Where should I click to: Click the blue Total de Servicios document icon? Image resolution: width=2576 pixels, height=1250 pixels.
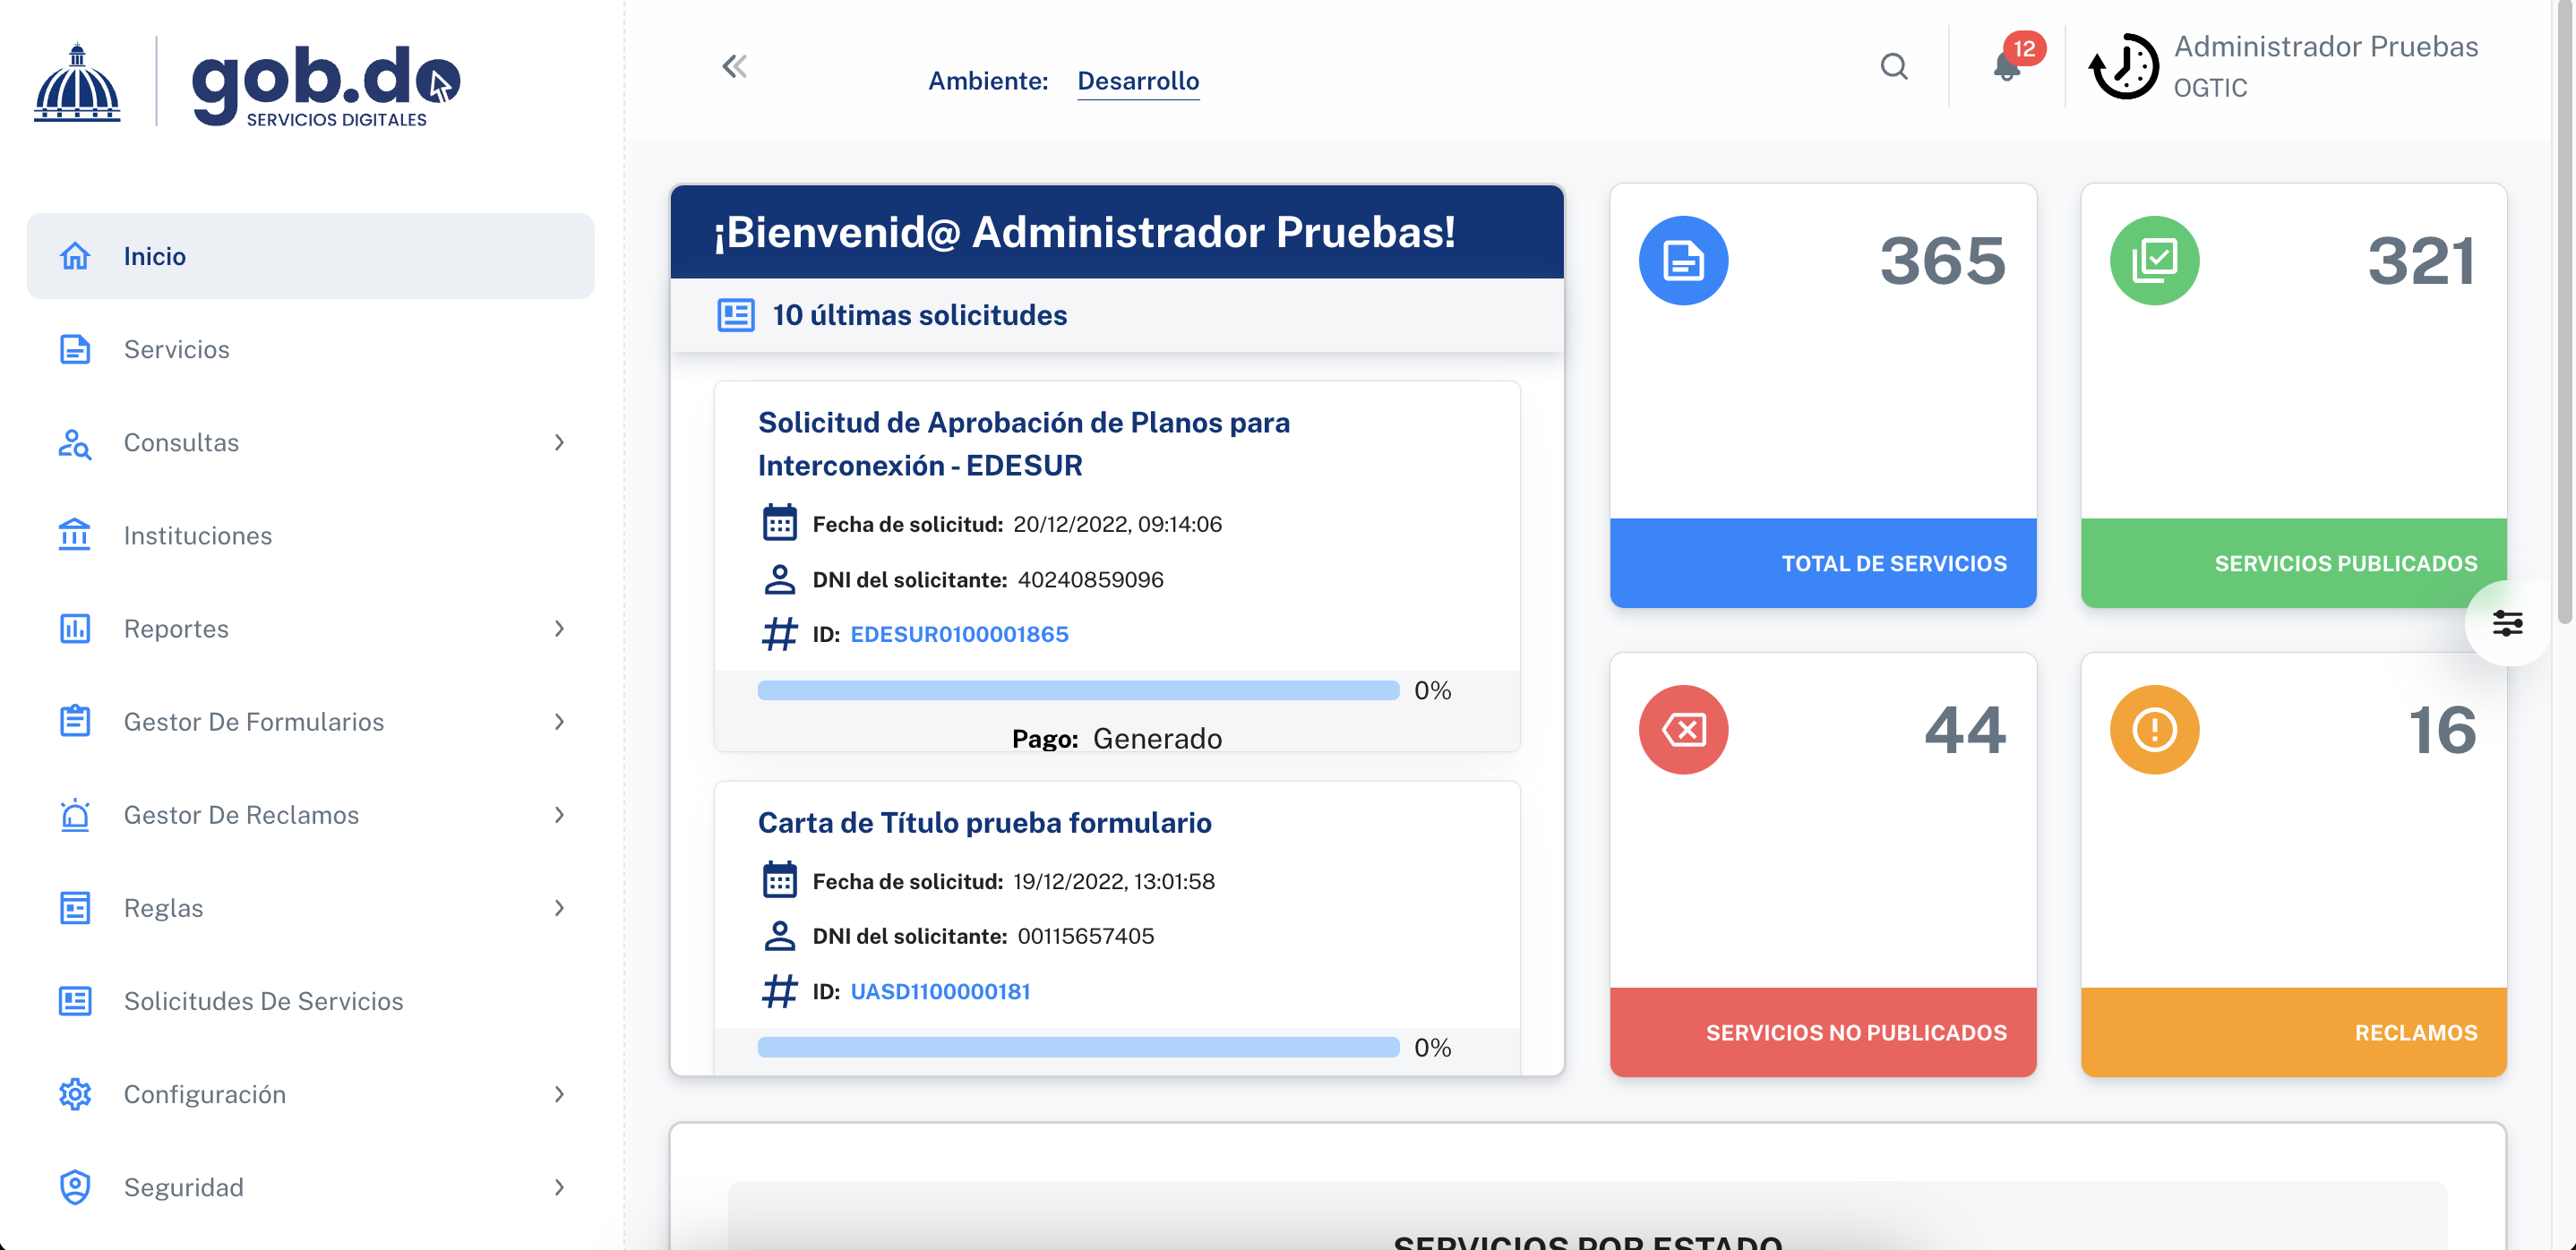click(x=1683, y=261)
